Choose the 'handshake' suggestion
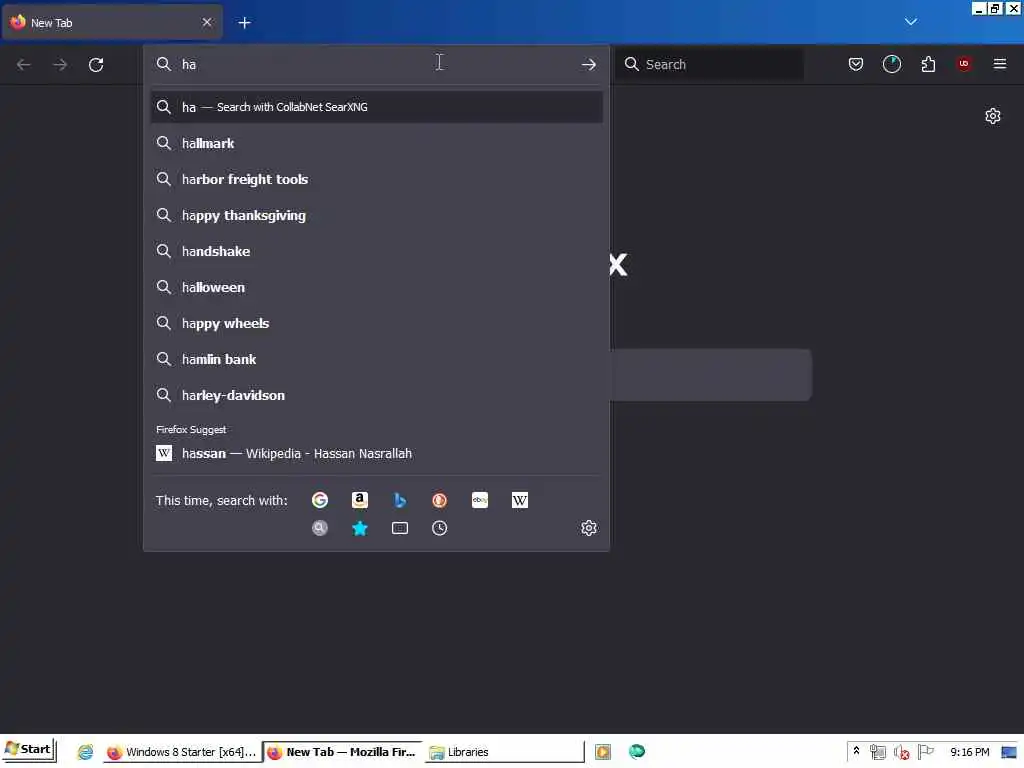Viewport: 1024px width, 768px height. (377, 251)
